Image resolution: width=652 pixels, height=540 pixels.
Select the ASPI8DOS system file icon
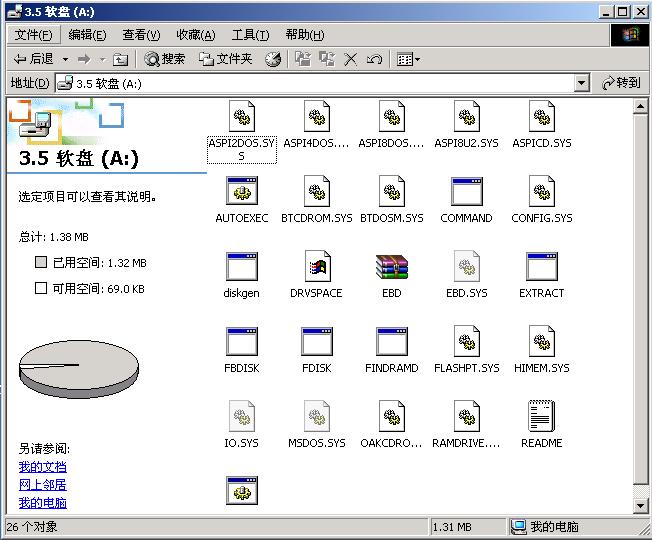coord(392,116)
